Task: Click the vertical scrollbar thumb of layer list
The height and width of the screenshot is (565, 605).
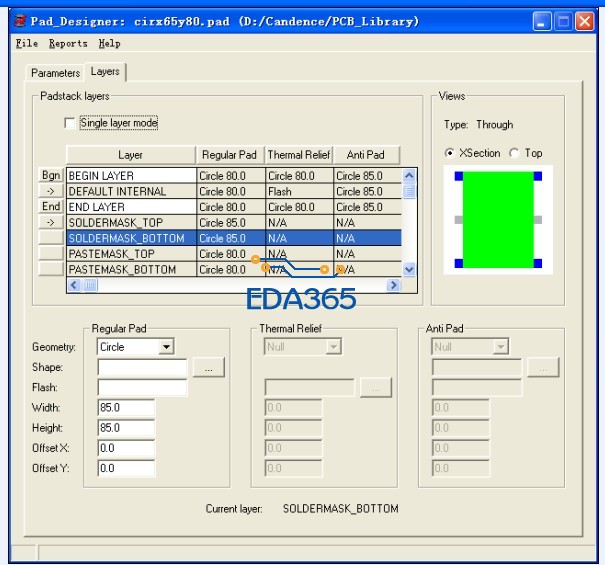Action: 409,191
